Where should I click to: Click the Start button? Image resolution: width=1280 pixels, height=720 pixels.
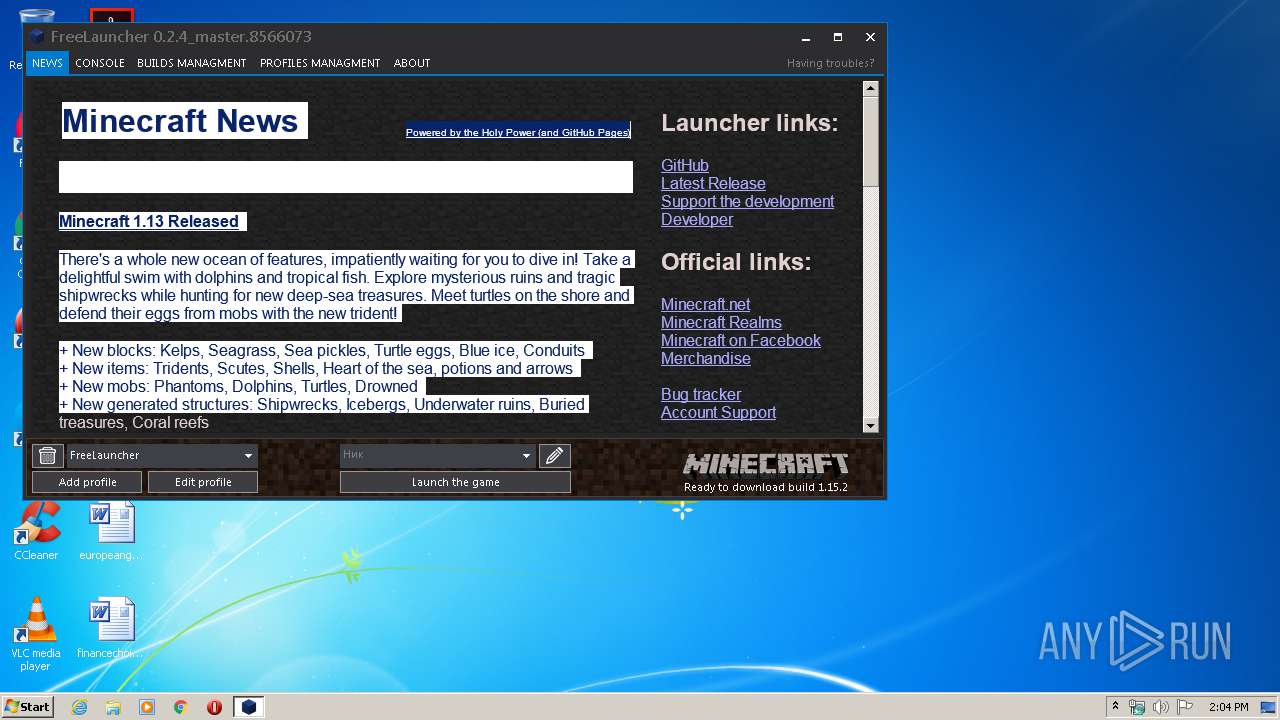pos(28,707)
